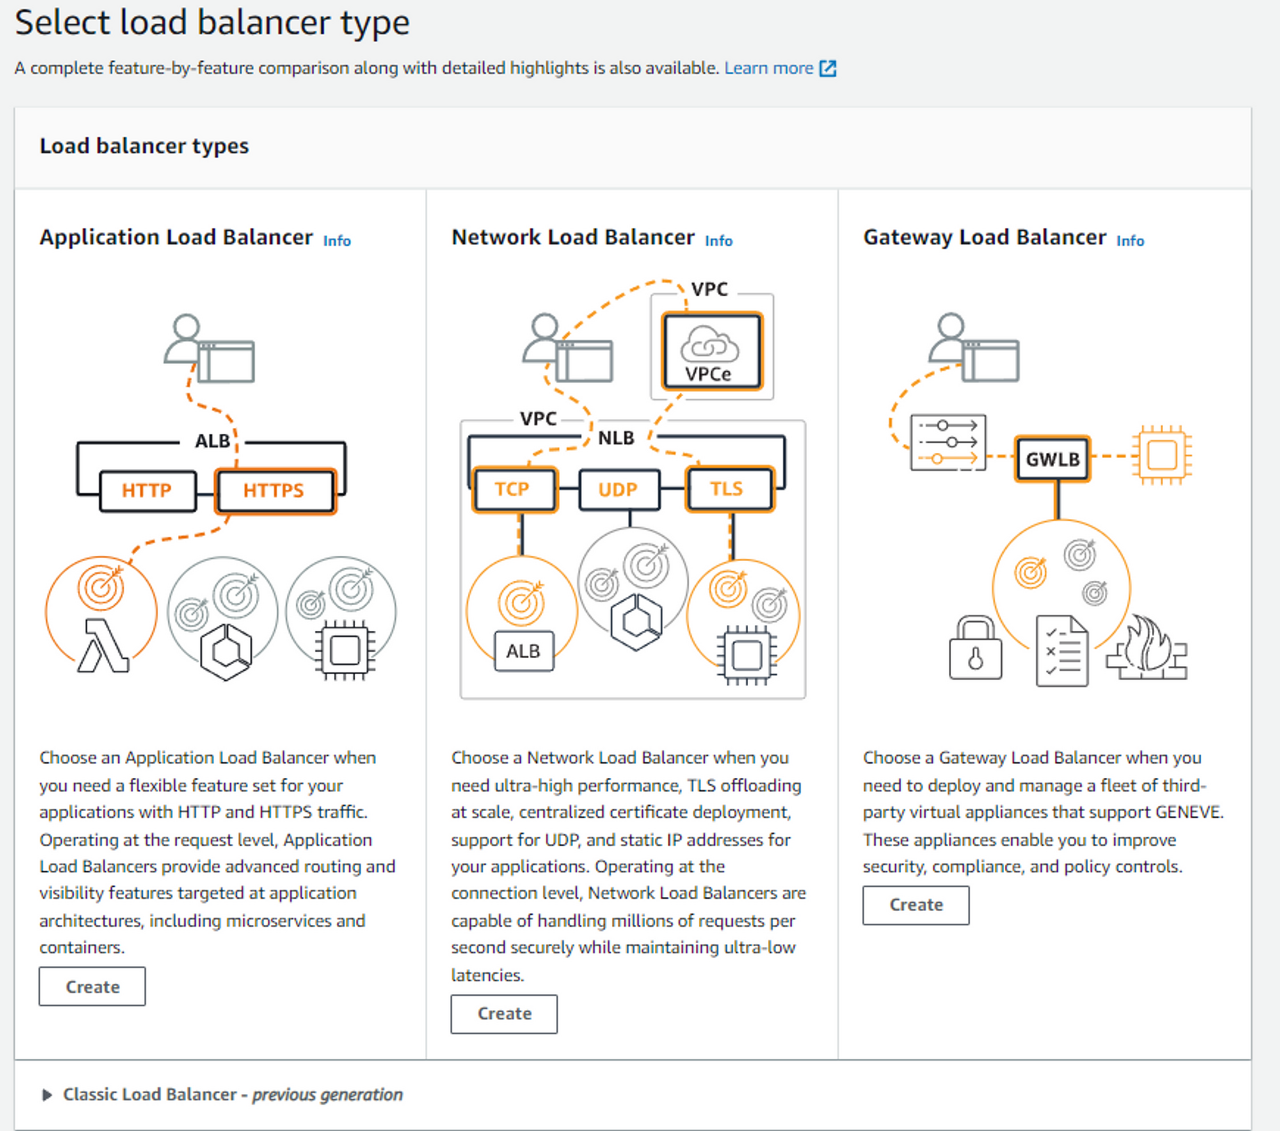
Task: Click the user client icon in NLB diagram
Action: click(x=568, y=348)
